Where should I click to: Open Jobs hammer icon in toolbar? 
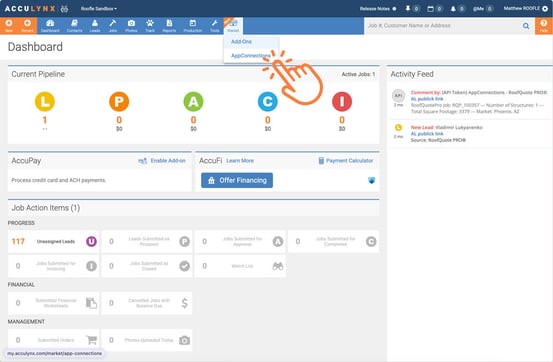[x=113, y=26]
